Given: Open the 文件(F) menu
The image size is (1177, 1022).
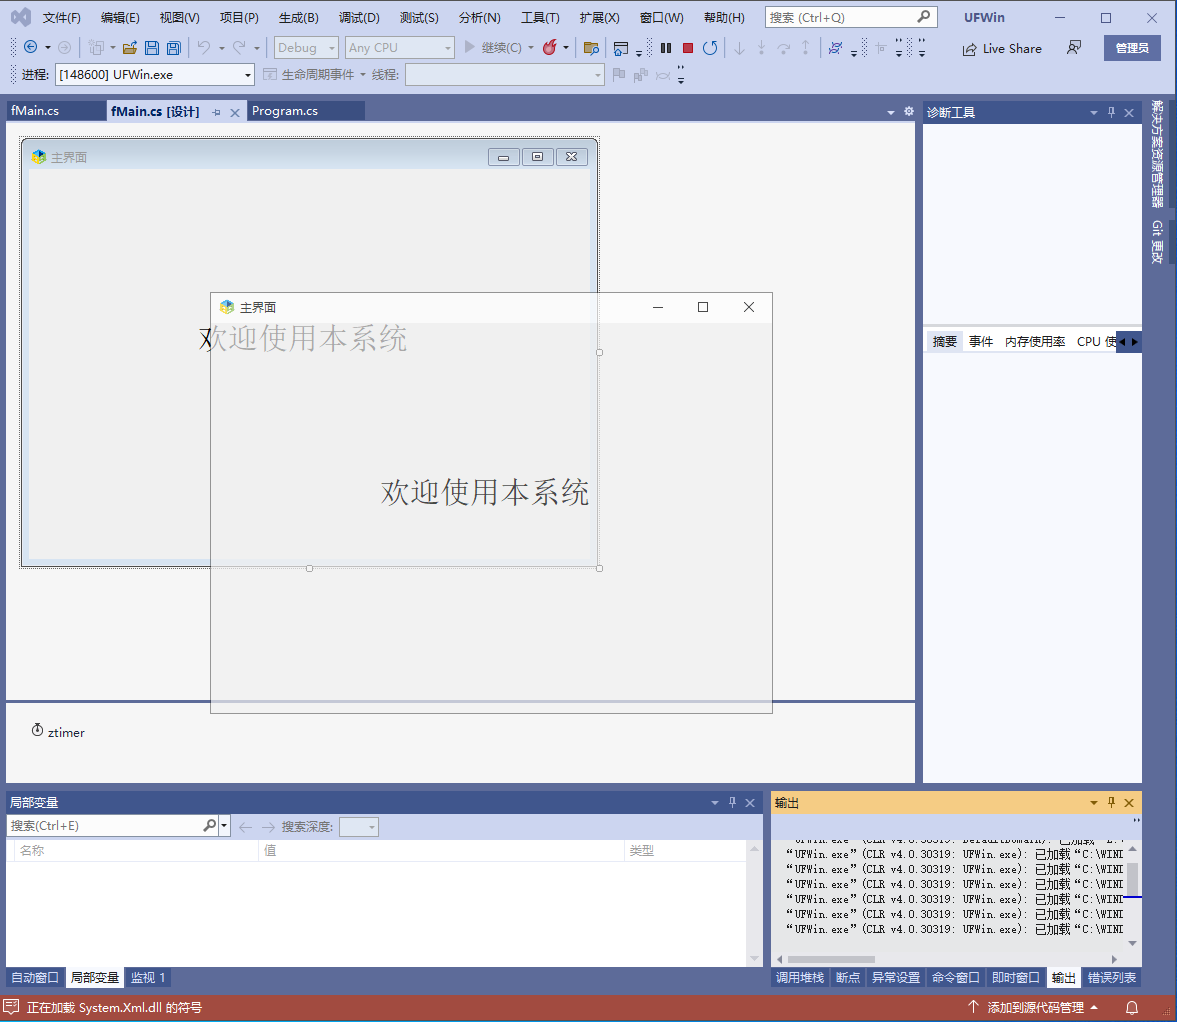Looking at the screenshot, I should pyautogui.click(x=62, y=17).
